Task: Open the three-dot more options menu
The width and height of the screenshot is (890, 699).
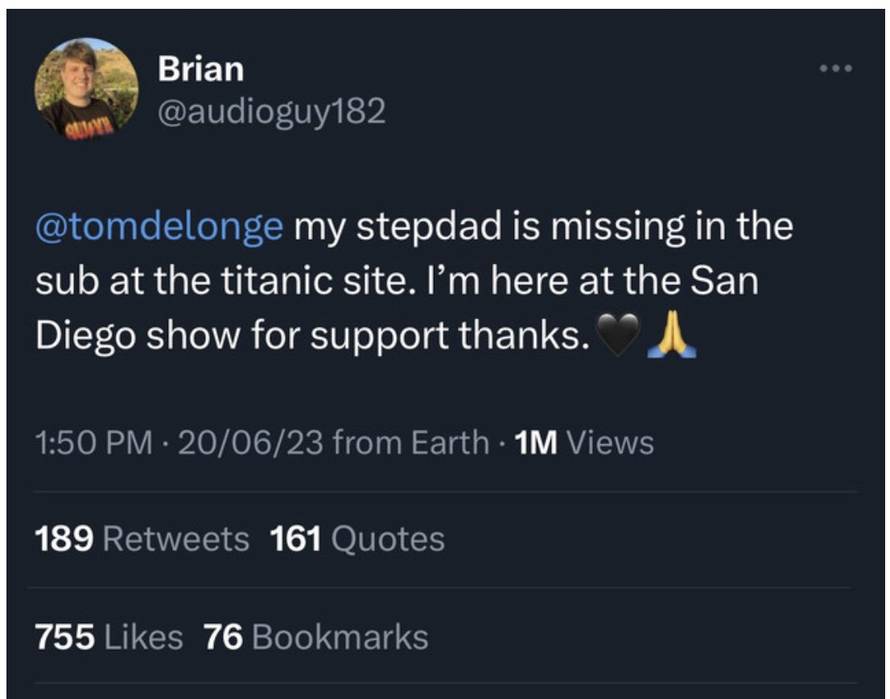Action: tap(835, 69)
